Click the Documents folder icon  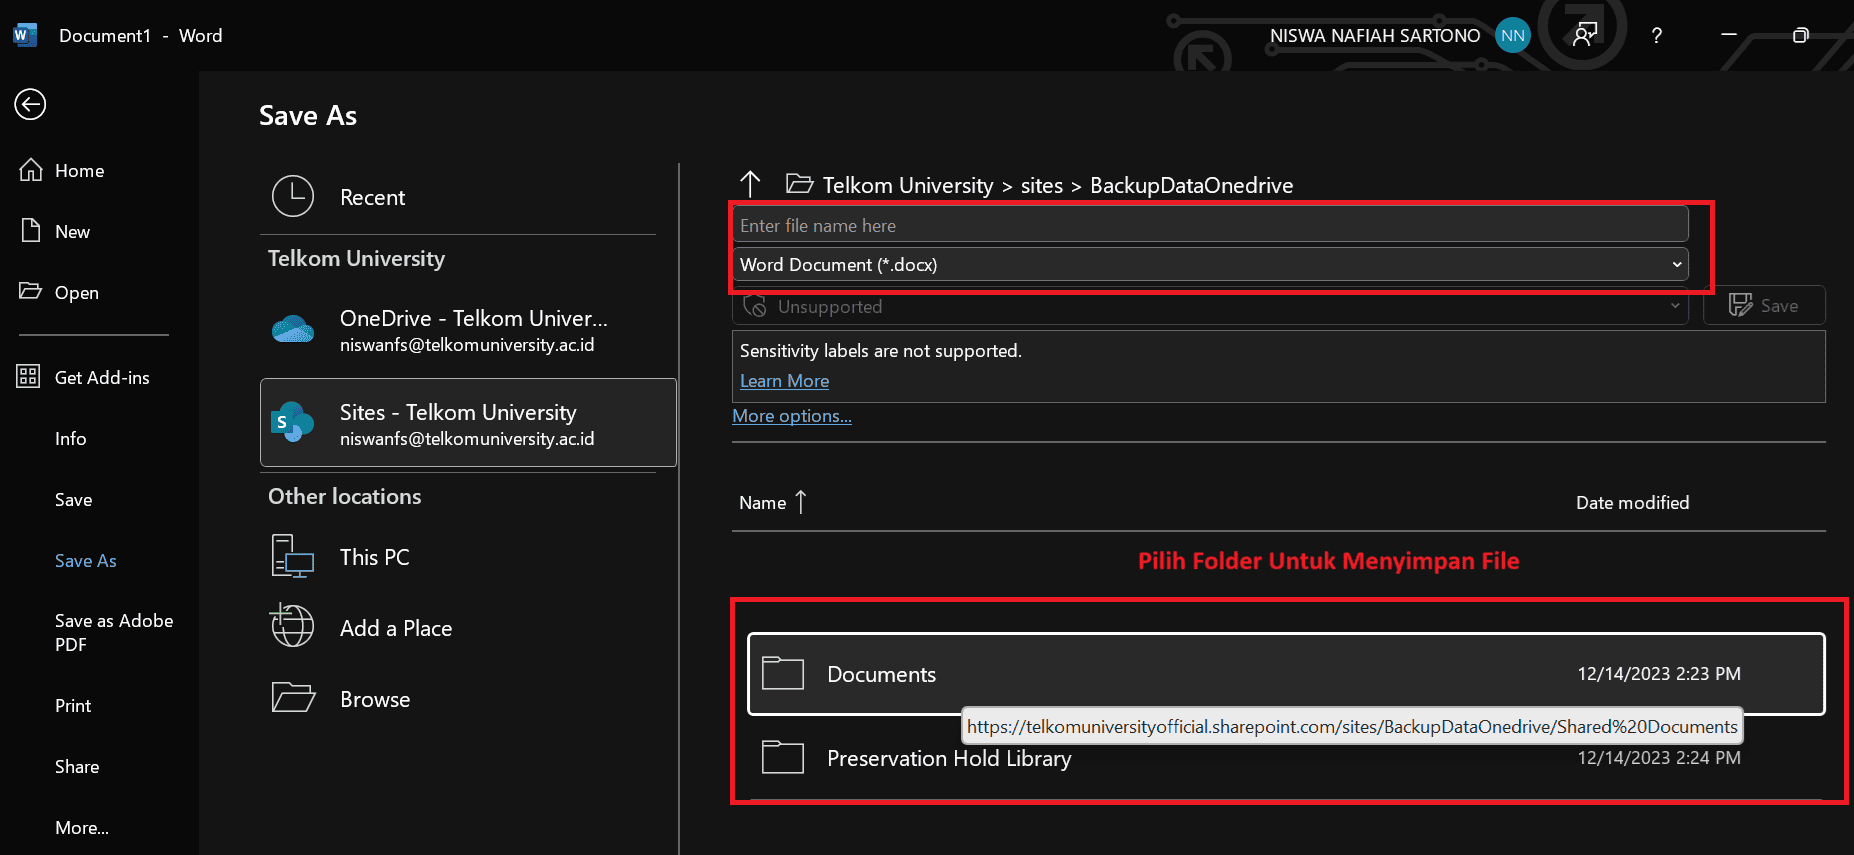pos(783,673)
